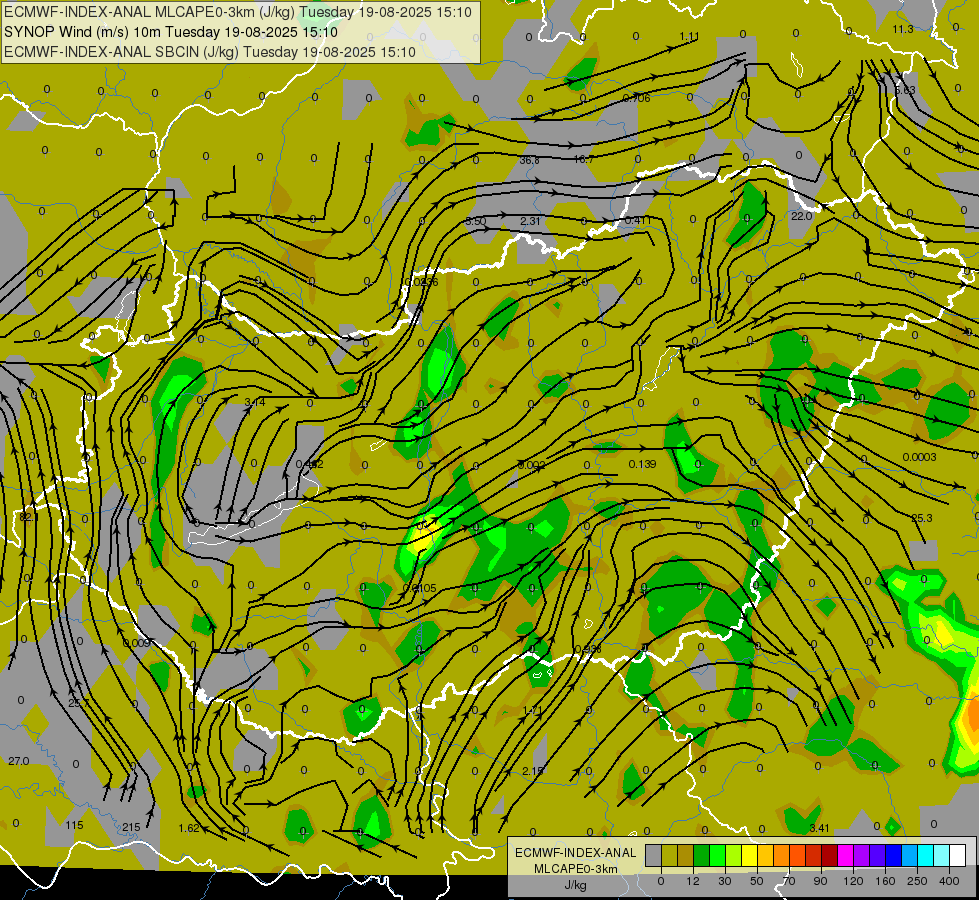Screen dimensions: 979x900
Task: Click the legend tick label 160
Action: tap(885, 881)
